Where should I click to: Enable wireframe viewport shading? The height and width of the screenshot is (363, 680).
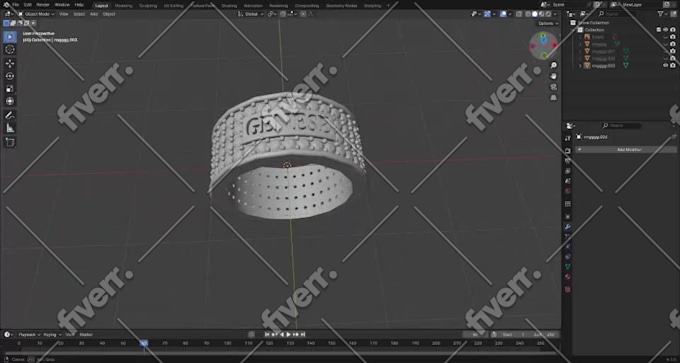(528, 14)
